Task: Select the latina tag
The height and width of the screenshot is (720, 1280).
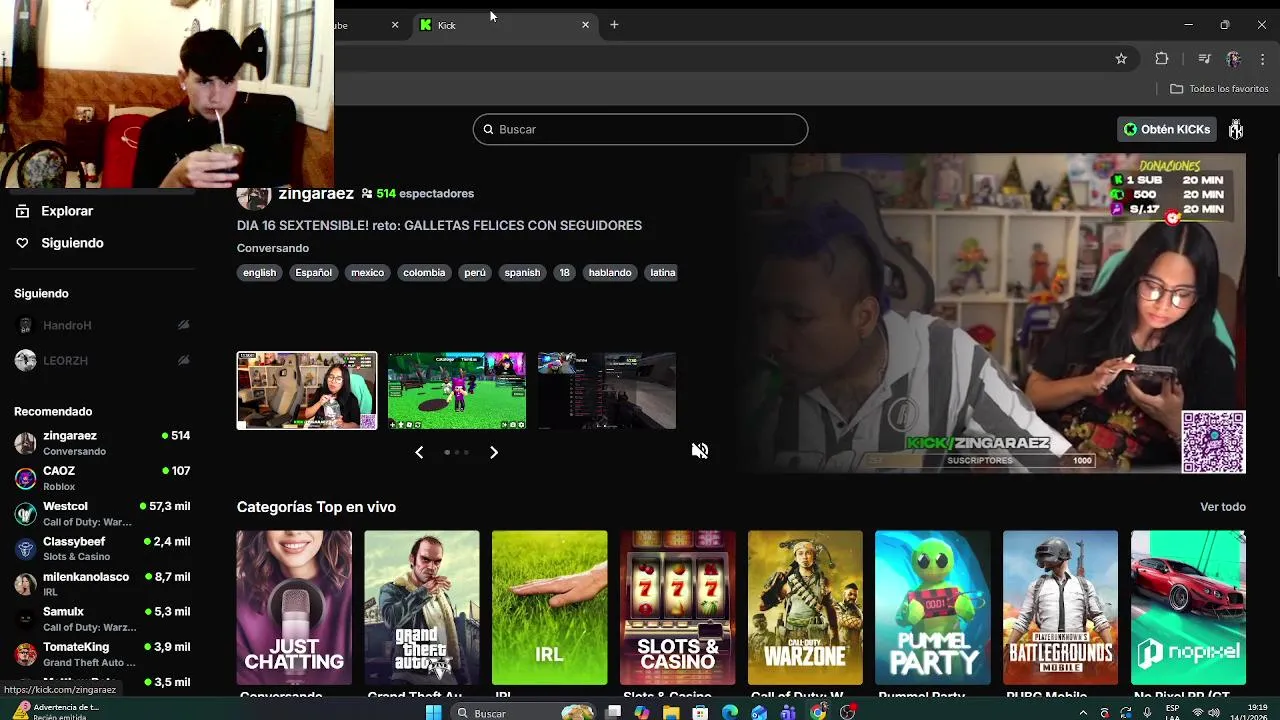Action: [x=662, y=272]
